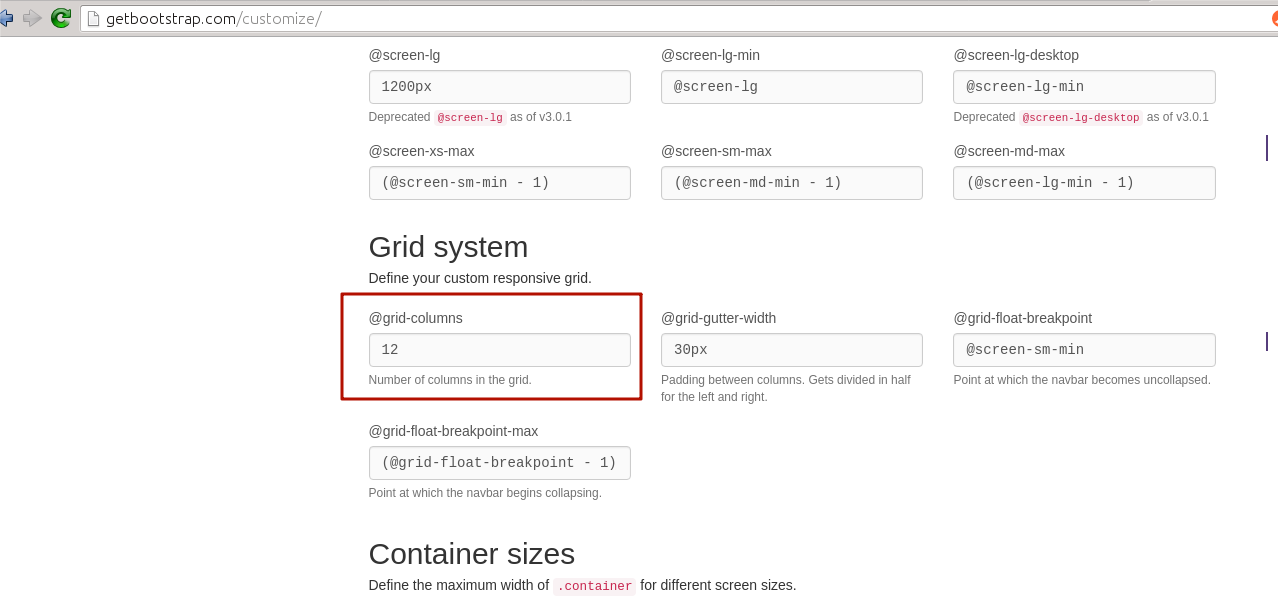The height and width of the screenshot is (613, 1278).
Task: Click the page icon in the address bar
Action: pos(94,18)
